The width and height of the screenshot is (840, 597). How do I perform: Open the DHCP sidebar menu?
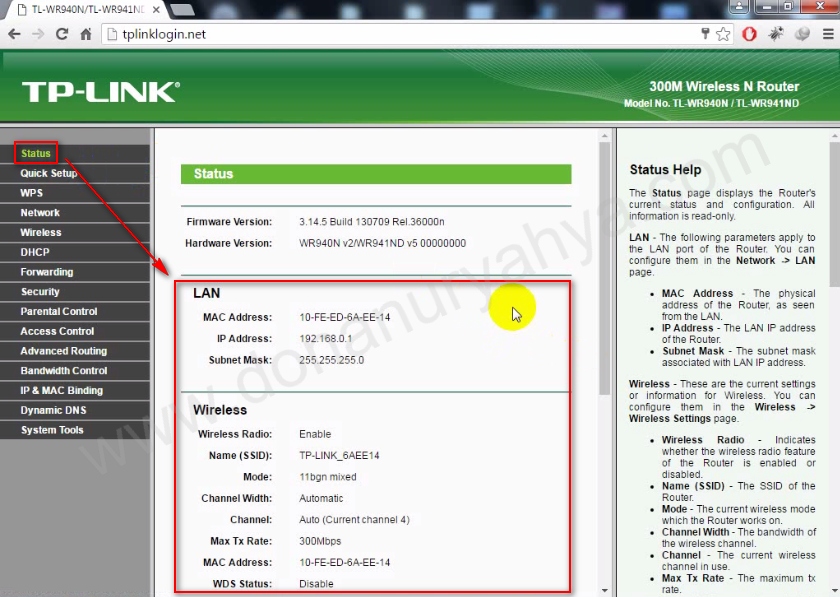(75, 252)
